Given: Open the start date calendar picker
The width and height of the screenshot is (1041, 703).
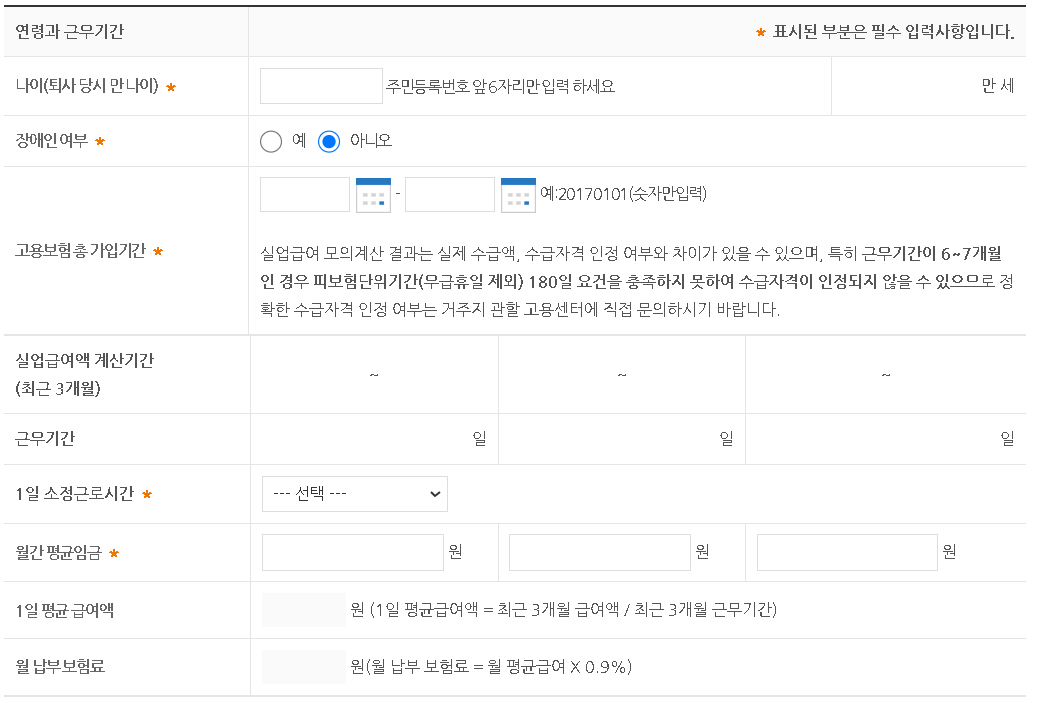Looking at the screenshot, I should 373,194.
